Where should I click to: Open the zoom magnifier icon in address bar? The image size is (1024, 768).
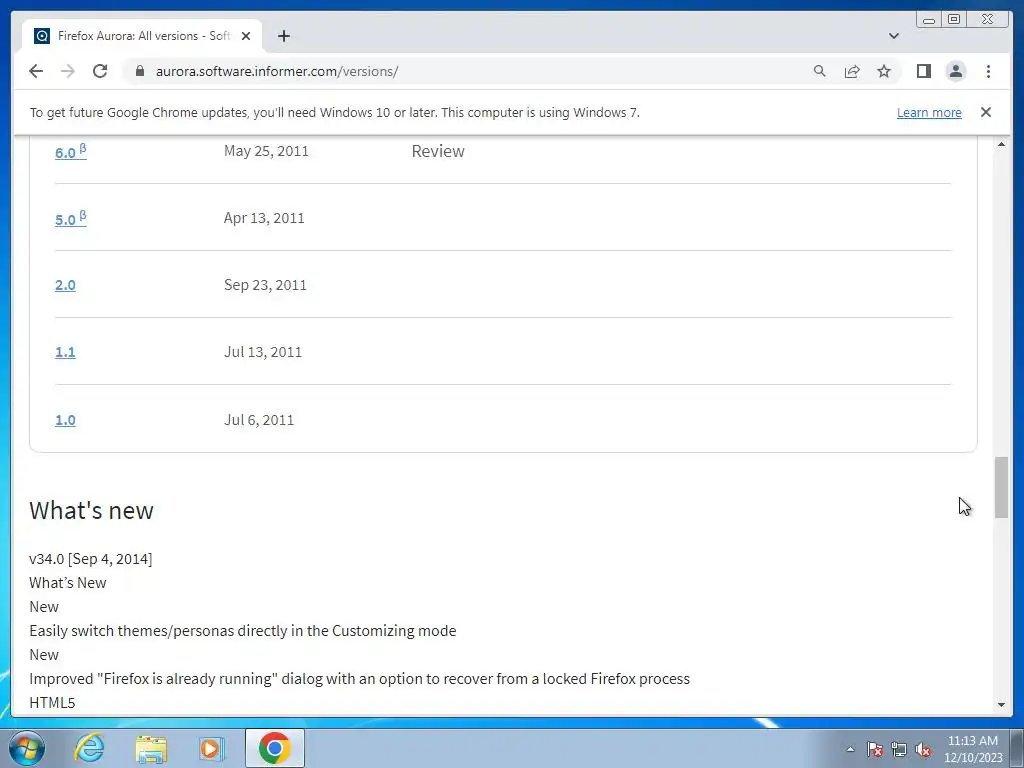coord(820,71)
